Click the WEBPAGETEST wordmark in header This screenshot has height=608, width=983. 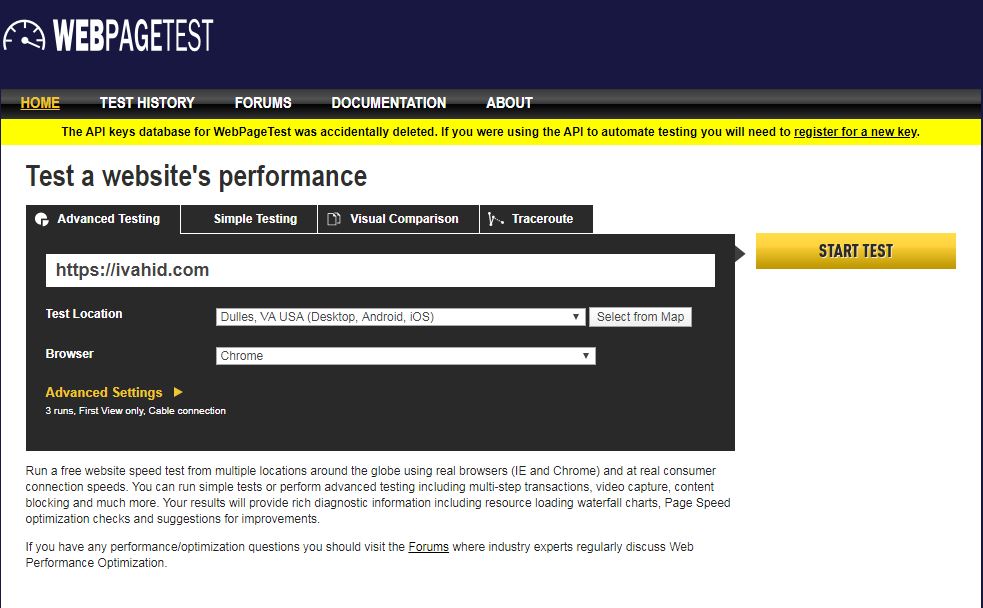pos(133,35)
